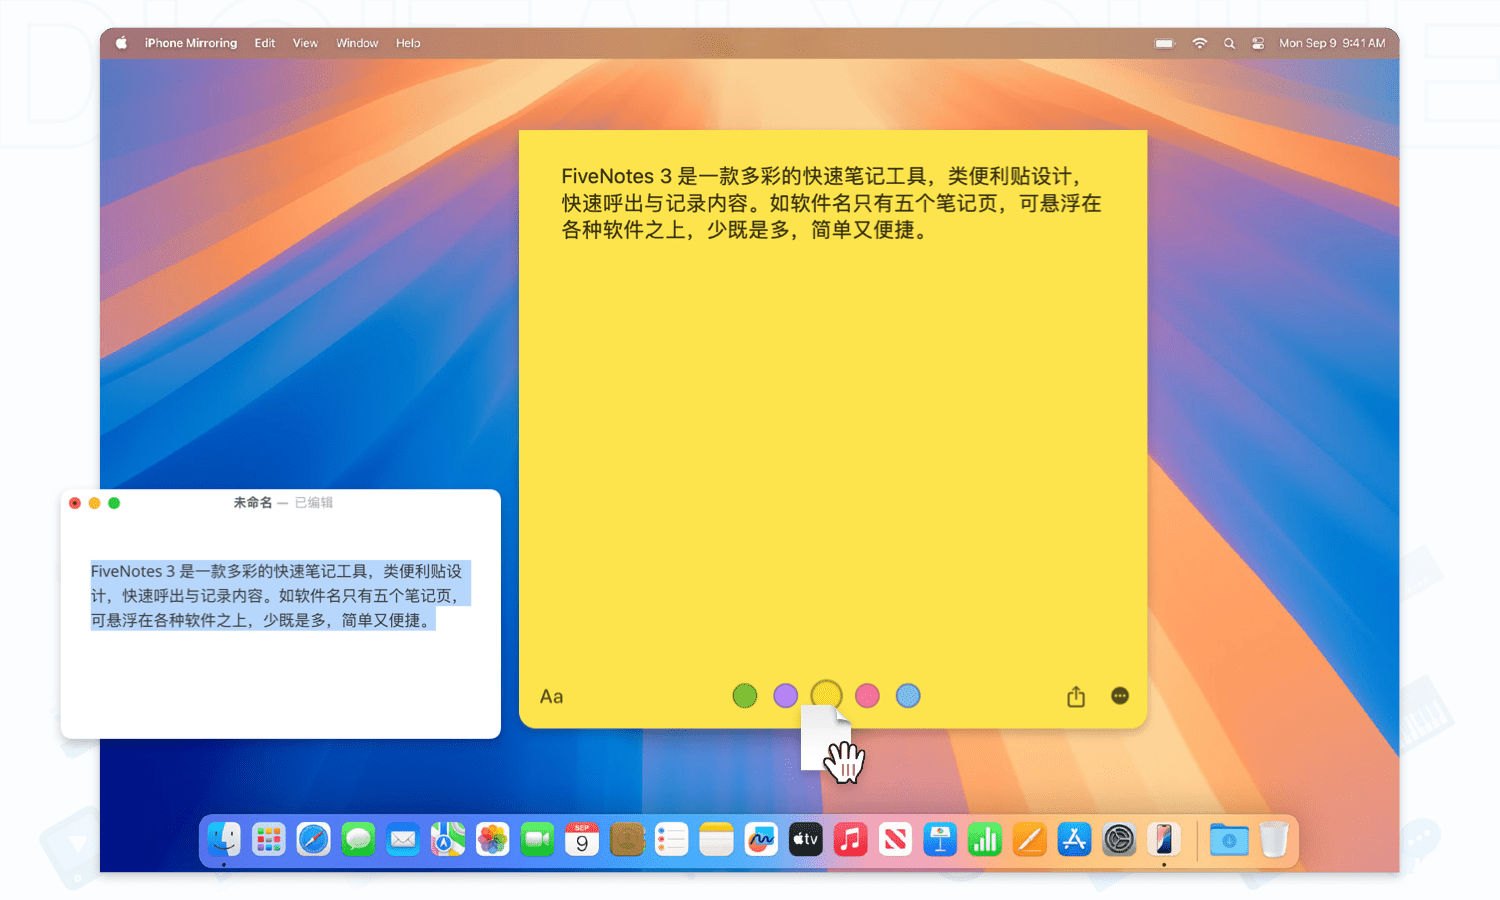Select the blue note color dot

908,696
